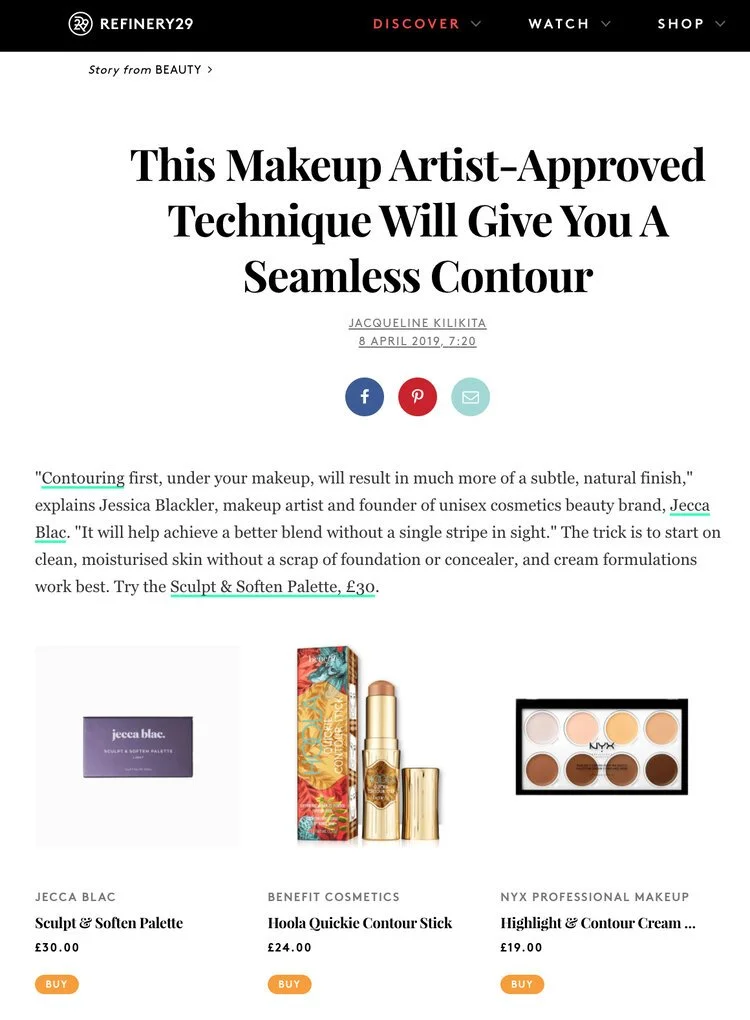Screen dimensions: 750x1020
Task: Follow the Contouring hyperlink
Action: coord(83,478)
